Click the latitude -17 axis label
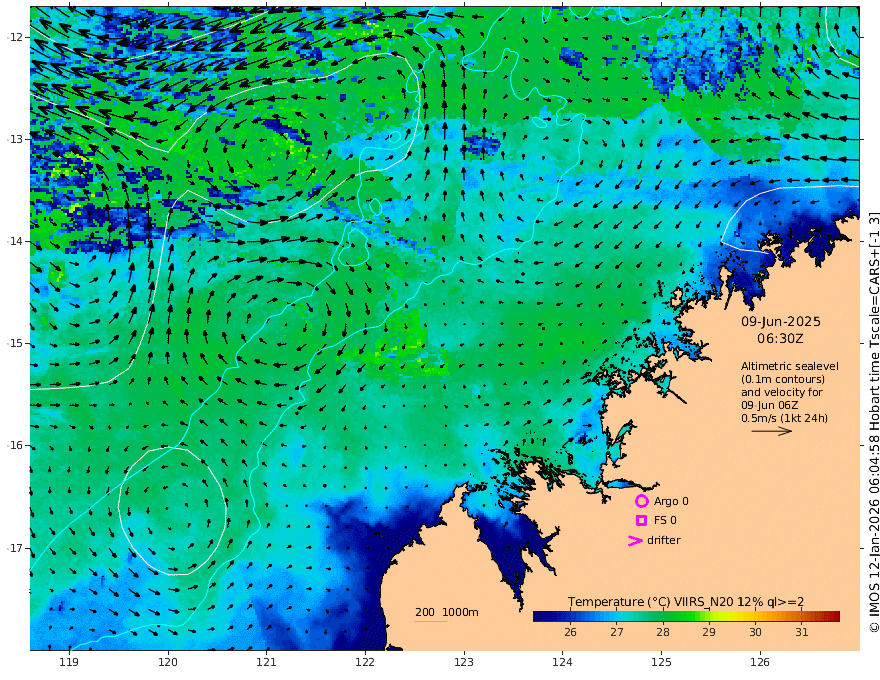Viewport: 880px width, 680px height. [15, 548]
